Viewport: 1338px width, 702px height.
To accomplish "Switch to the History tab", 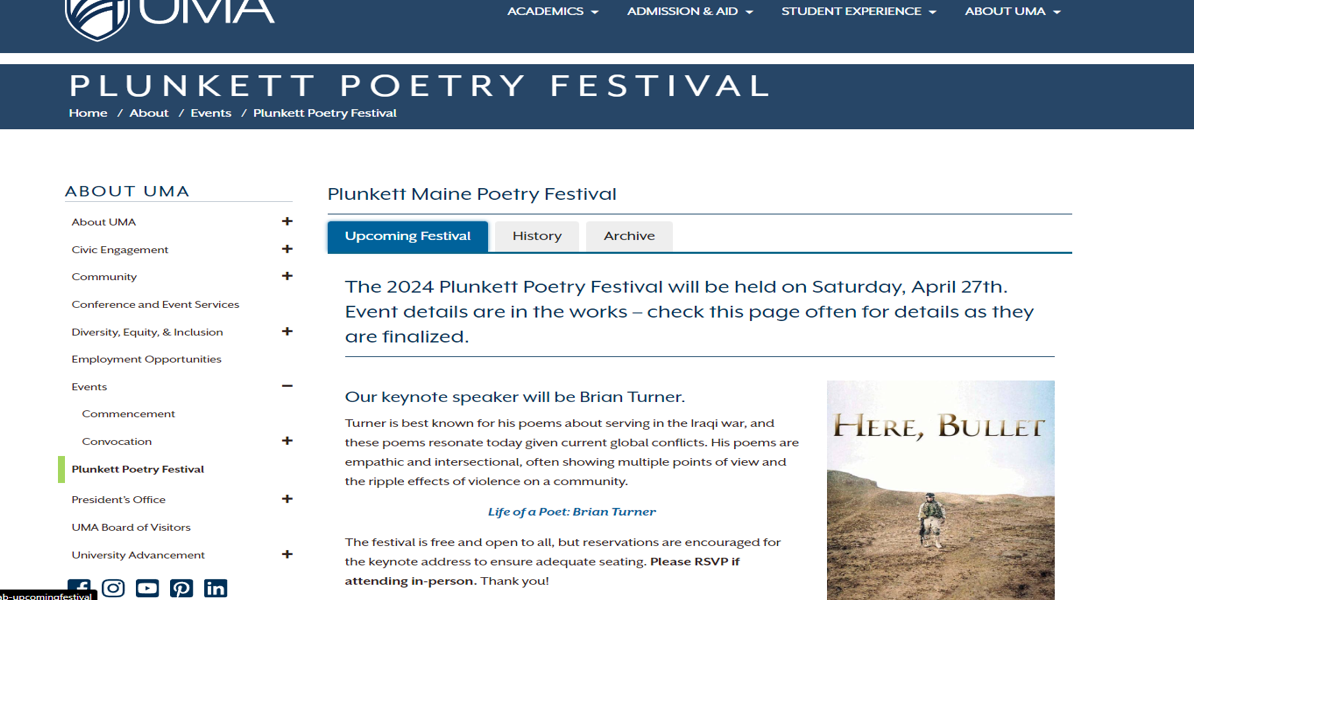I will (x=536, y=235).
